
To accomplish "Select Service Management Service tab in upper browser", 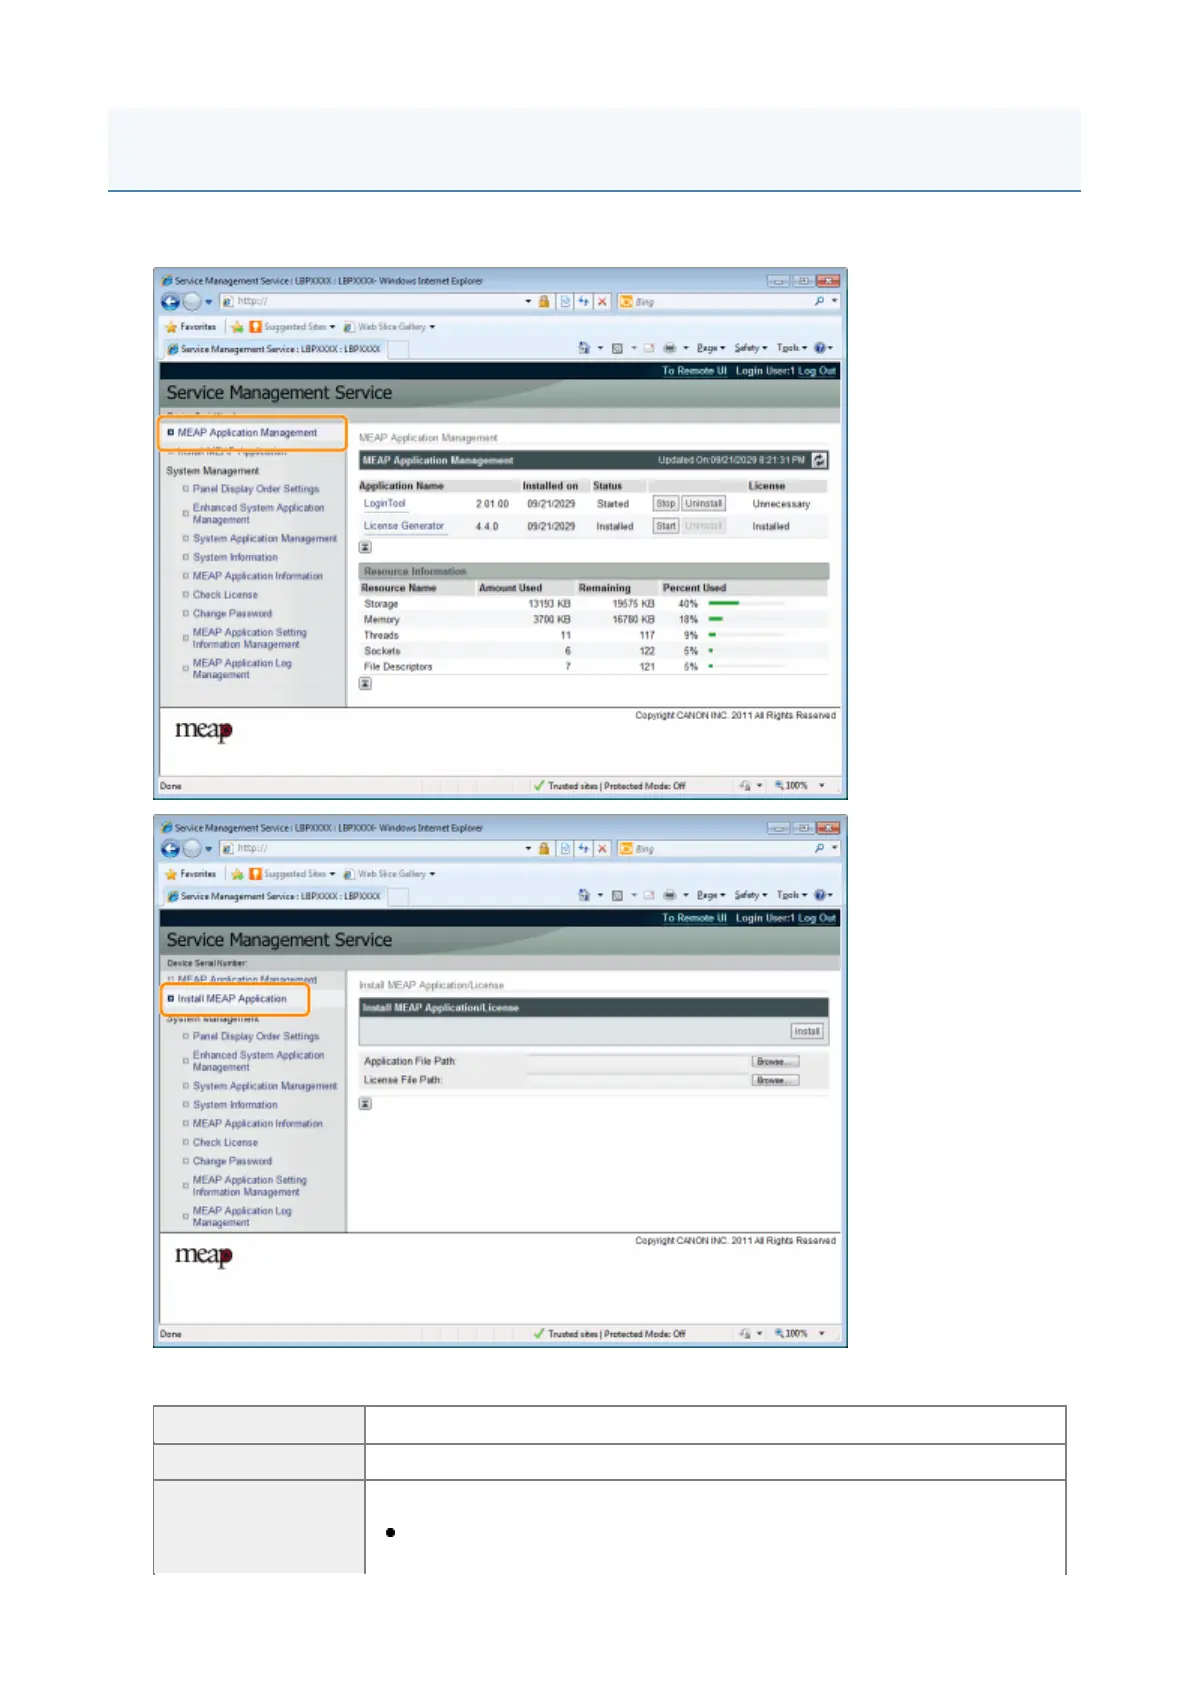I will point(273,349).
